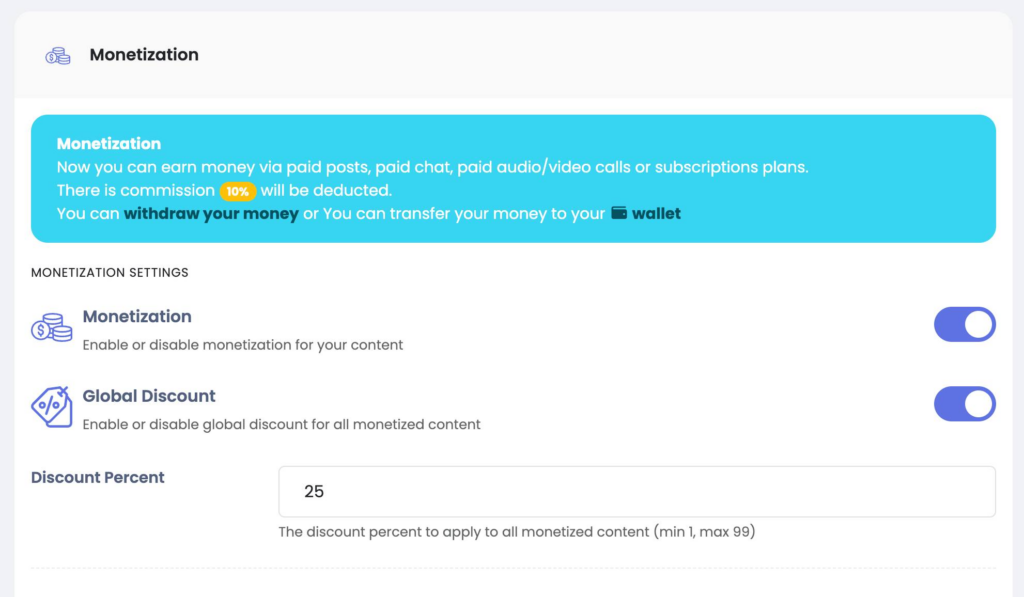Click the wallet icon in the blue banner
Image resolution: width=1024 pixels, height=597 pixels.
(618, 213)
